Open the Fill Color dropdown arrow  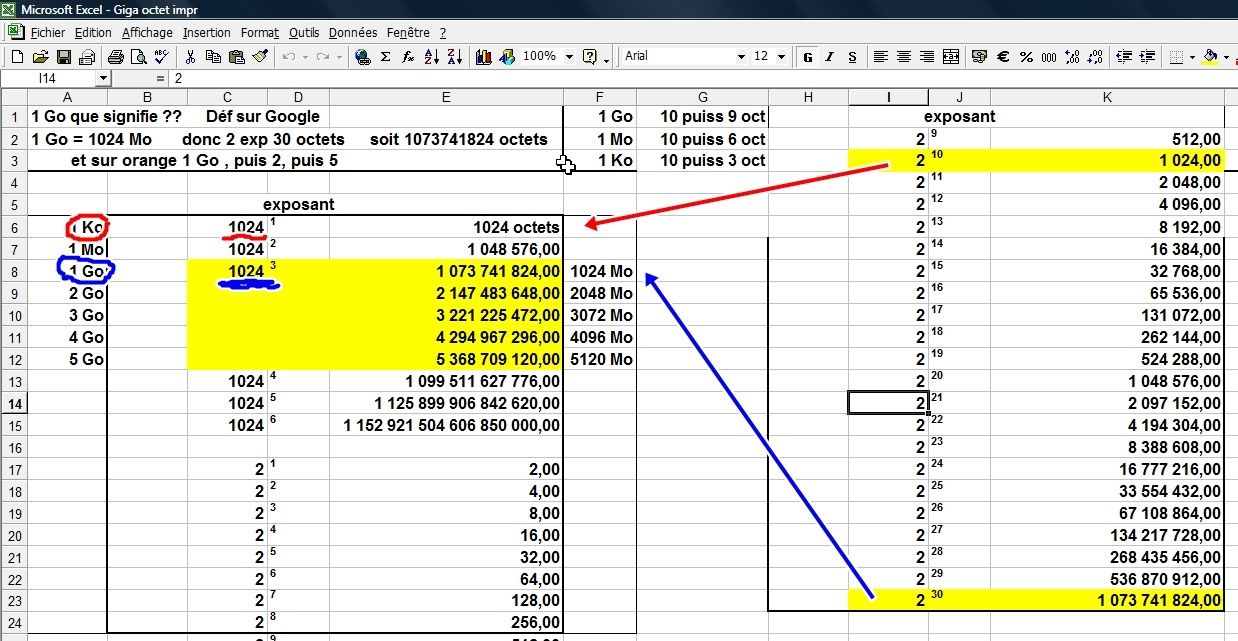tap(1227, 57)
